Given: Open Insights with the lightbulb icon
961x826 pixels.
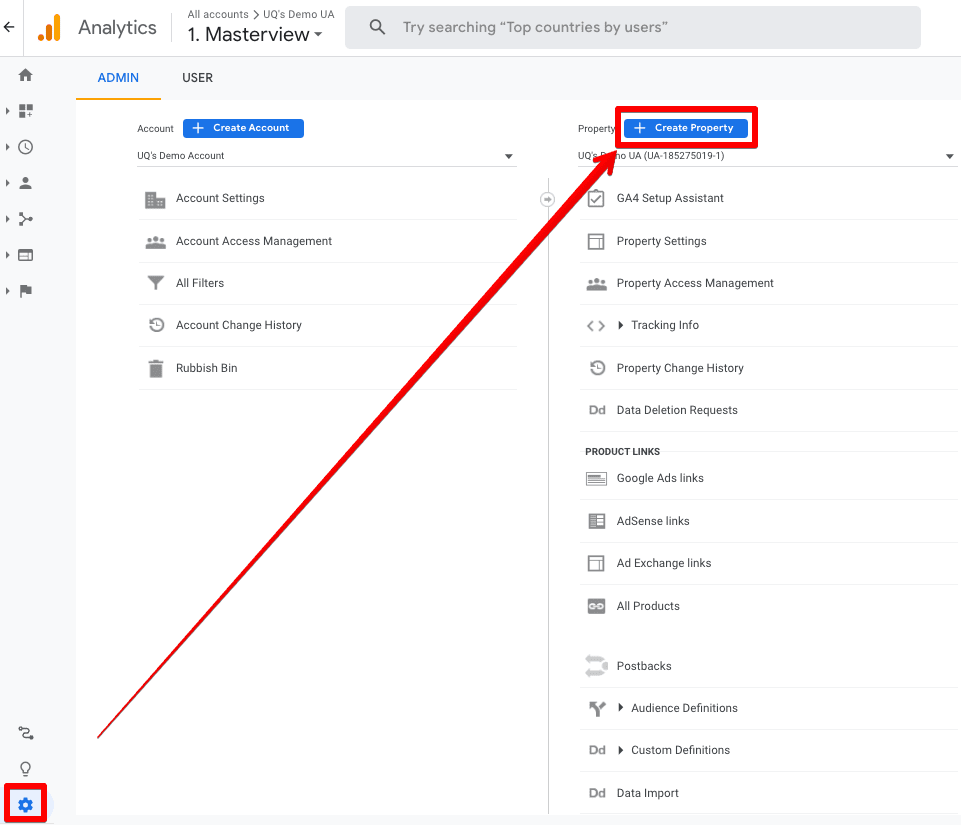Looking at the screenshot, I should tap(24, 768).
